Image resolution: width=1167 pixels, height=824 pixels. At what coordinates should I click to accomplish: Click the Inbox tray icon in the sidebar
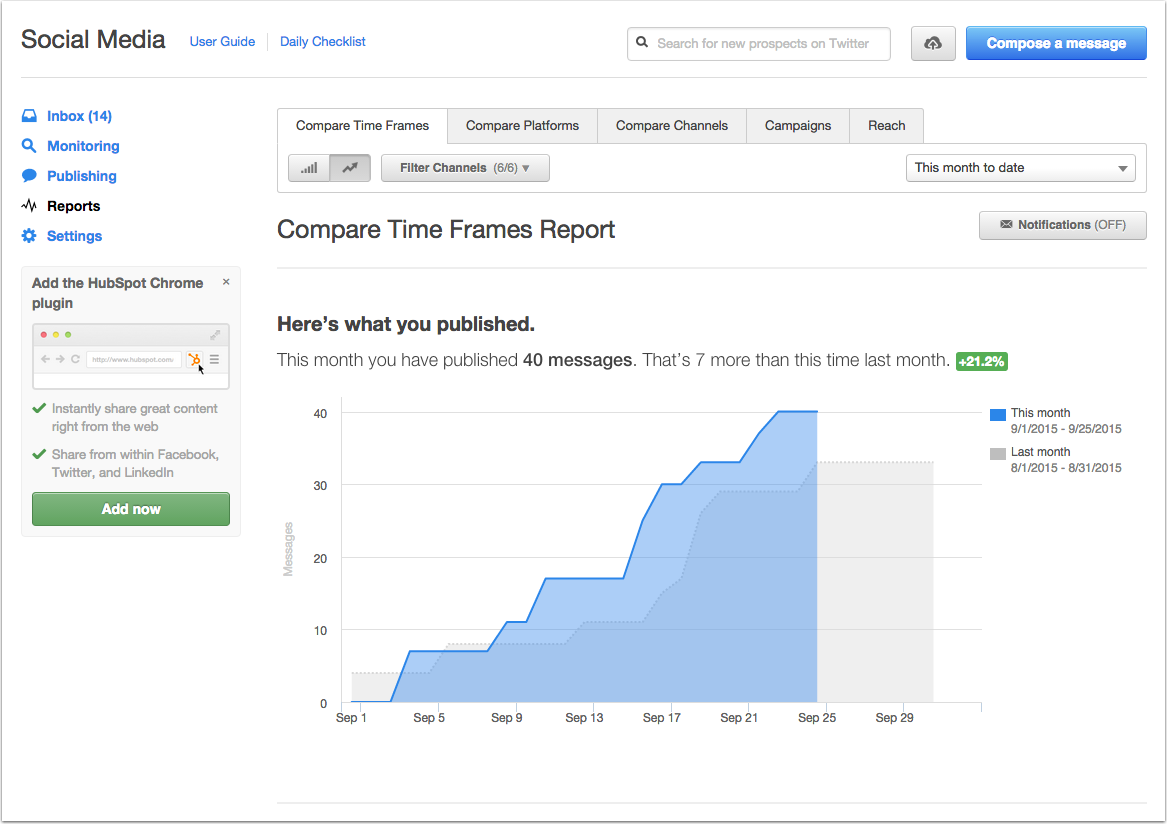point(29,116)
